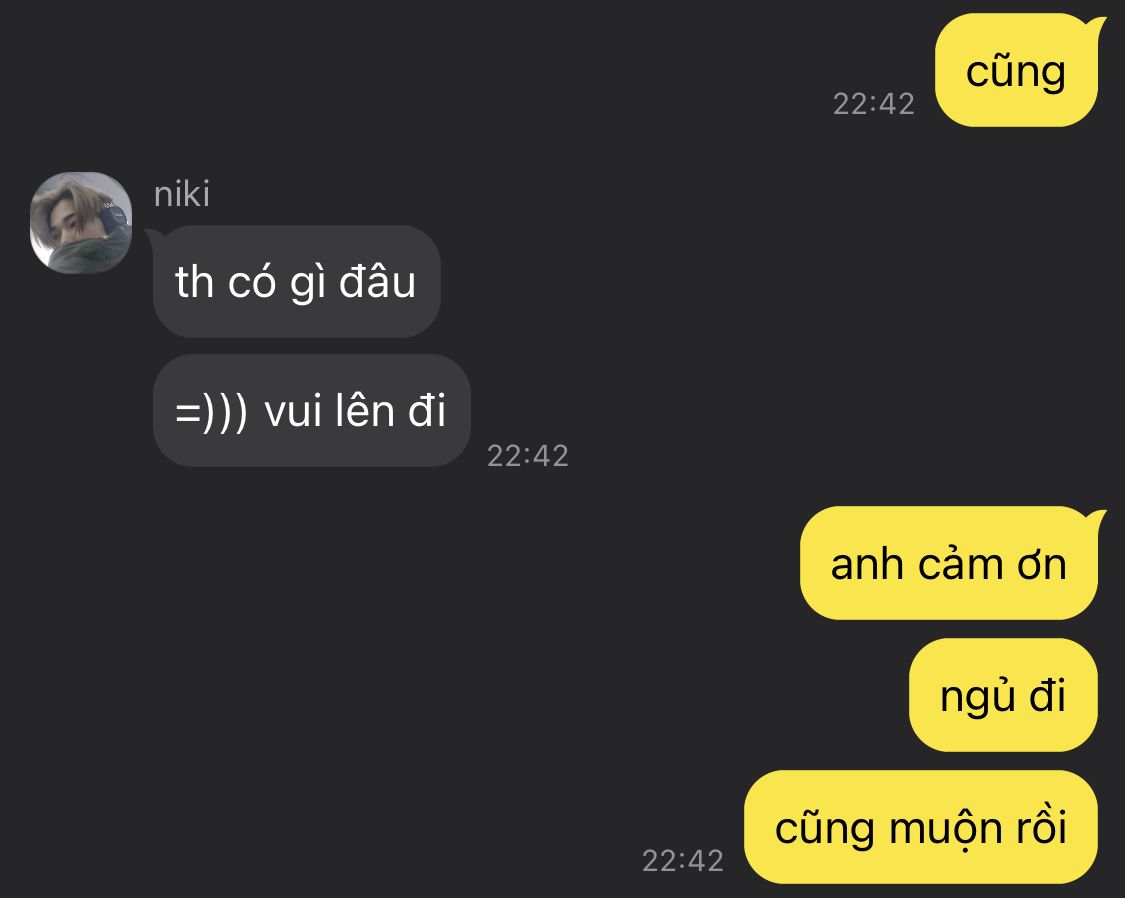Image resolution: width=1125 pixels, height=898 pixels.
Task: Select the yellow 'cũng' message bubble
Action: tap(1016, 71)
